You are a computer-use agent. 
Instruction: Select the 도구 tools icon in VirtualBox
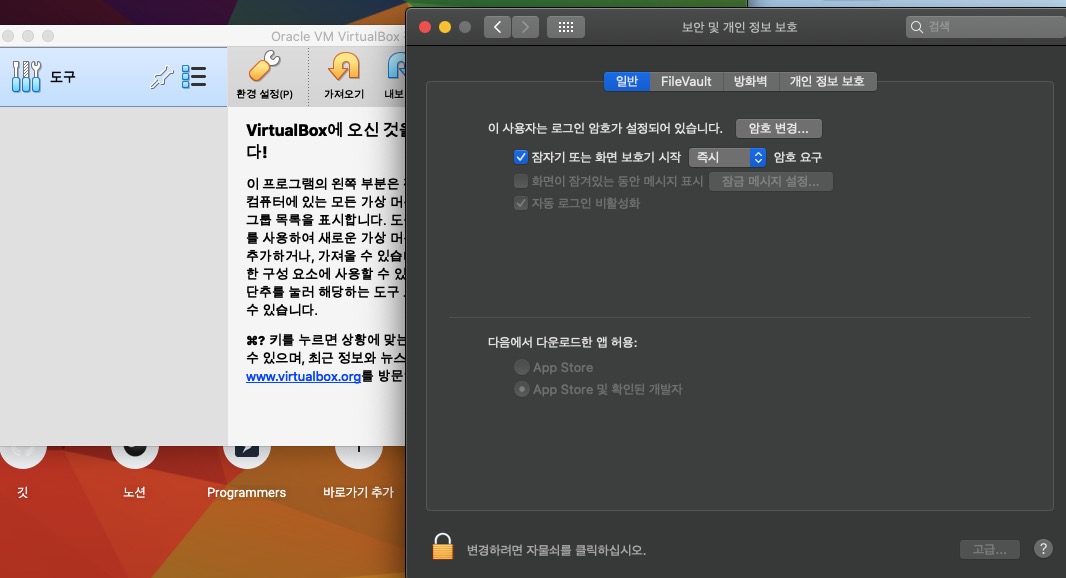pyautogui.click(x=26, y=76)
